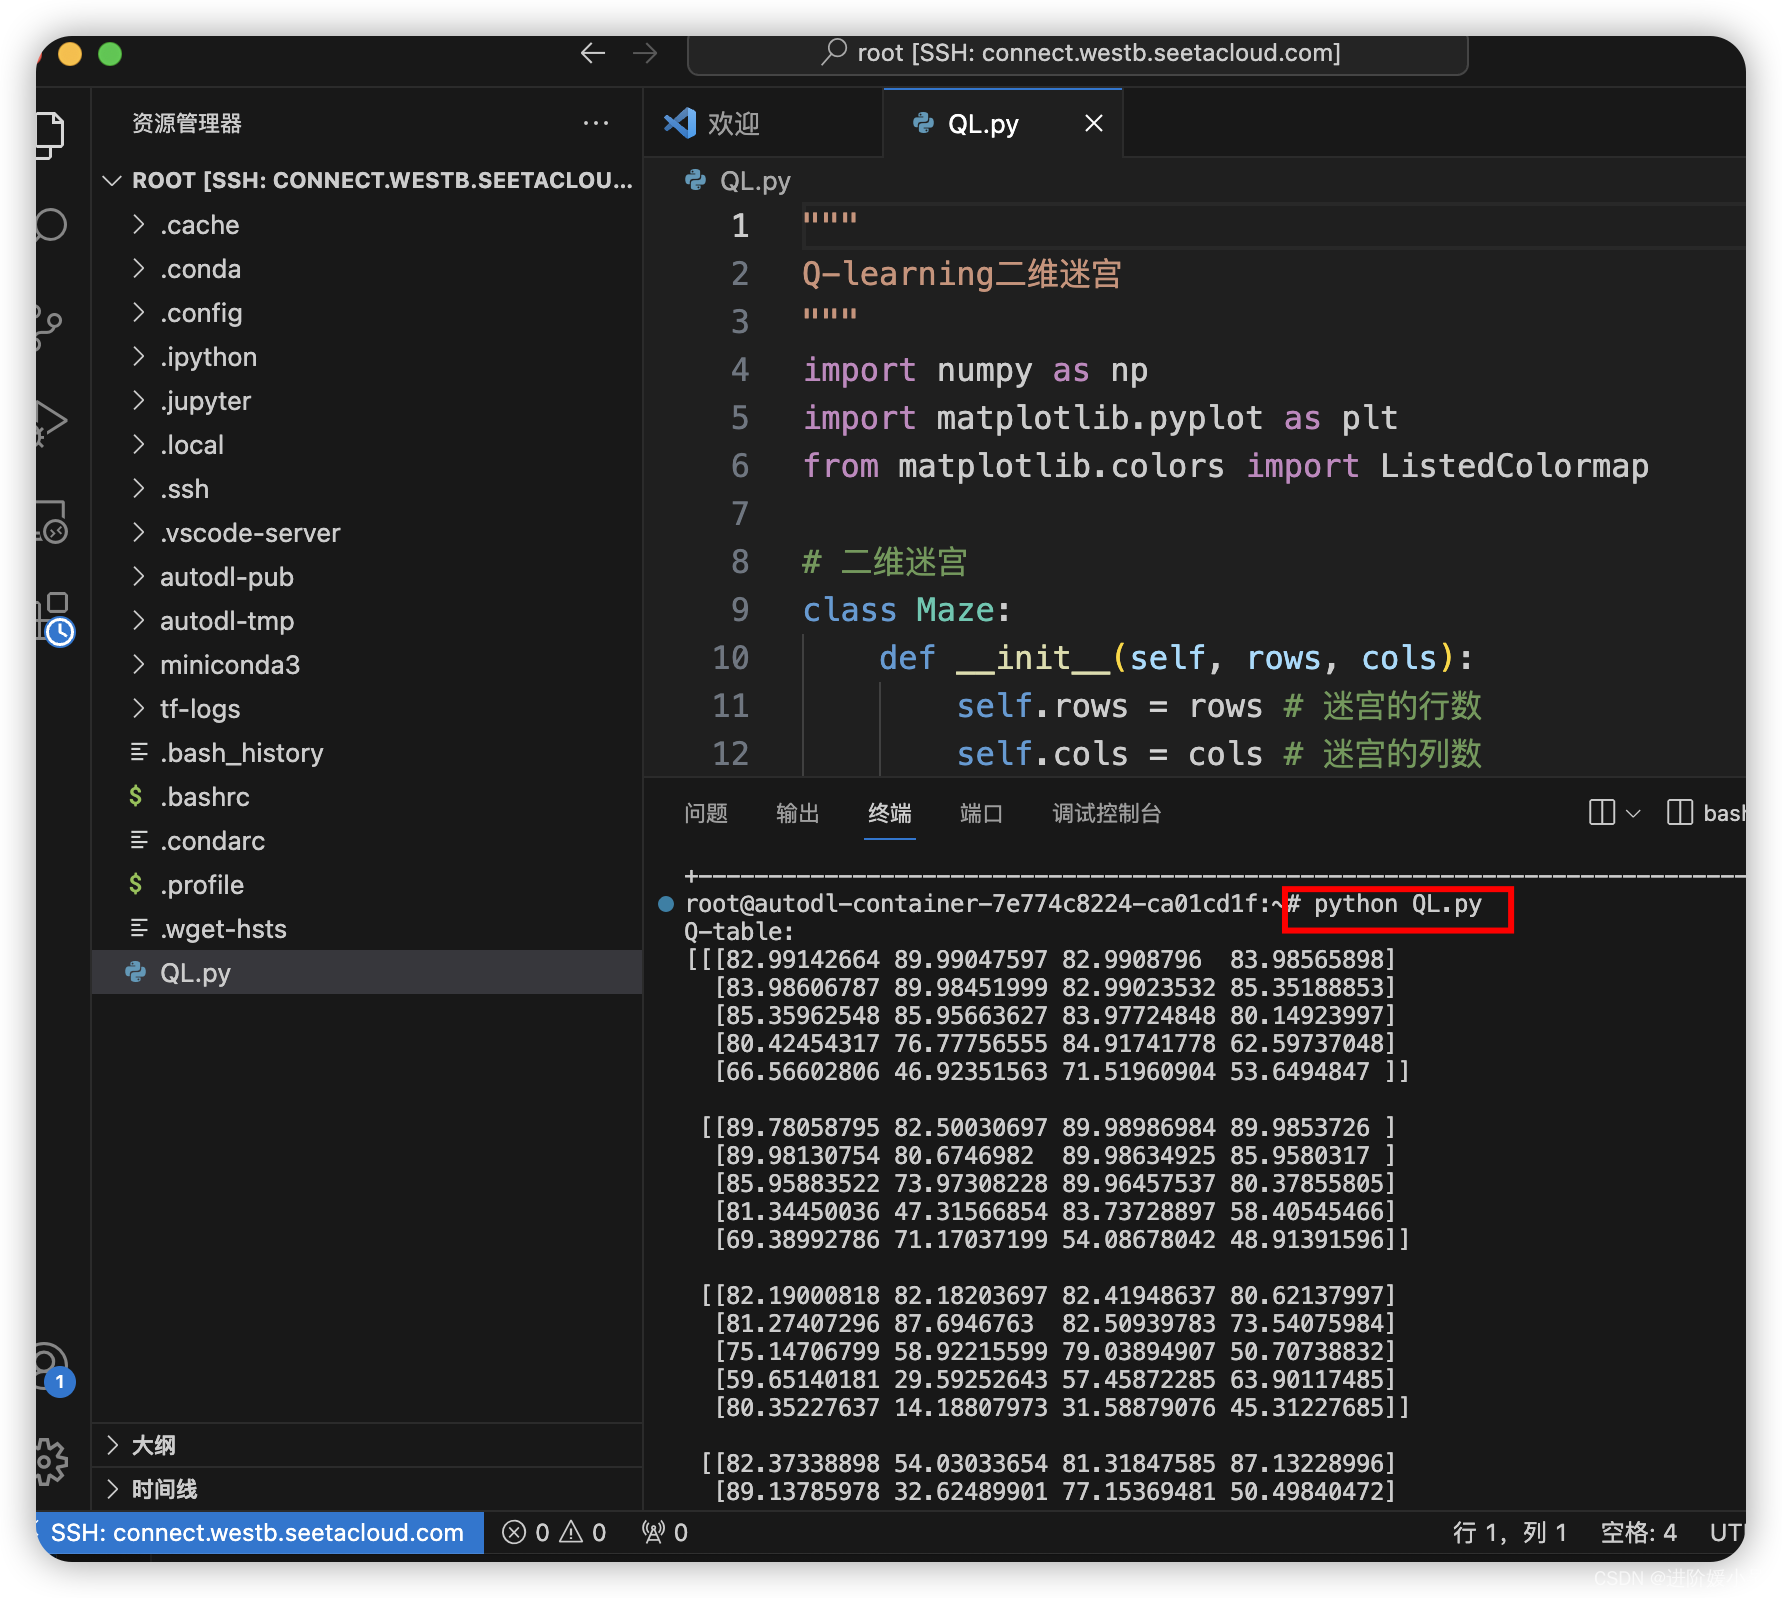Image resolution: width=1782 pixels, height=1598 pixels.
Task: Collapse the ROOT workspace folder section
Action: click(368, 180)
